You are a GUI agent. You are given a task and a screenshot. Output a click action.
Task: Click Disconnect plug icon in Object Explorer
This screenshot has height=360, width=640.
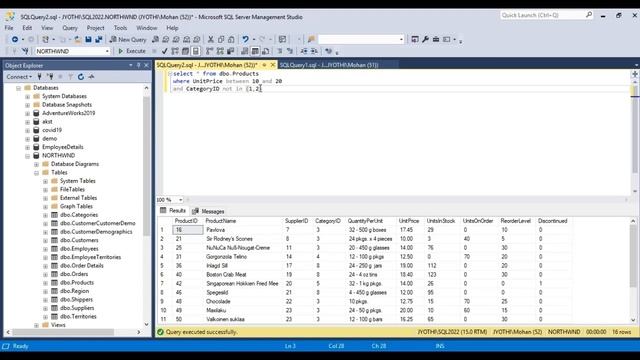[50, 77]
